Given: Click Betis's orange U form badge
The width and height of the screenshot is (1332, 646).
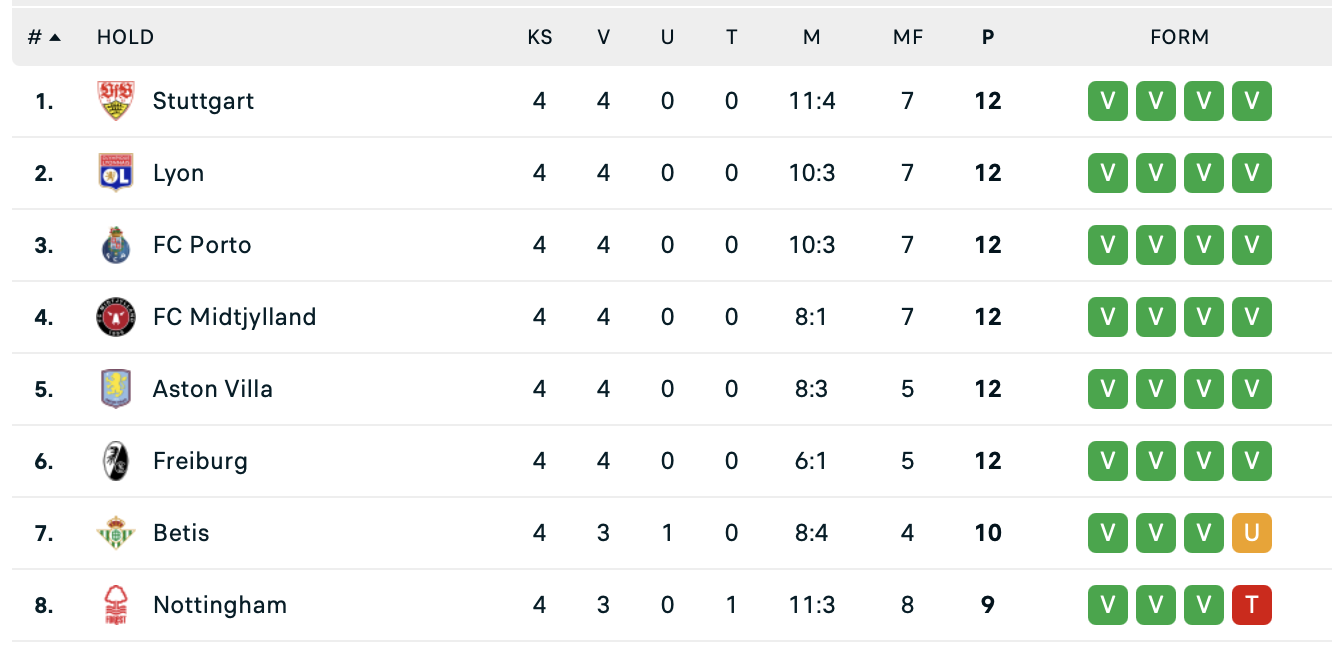Looking at the screenshot, I should (x=1251, y=533).
